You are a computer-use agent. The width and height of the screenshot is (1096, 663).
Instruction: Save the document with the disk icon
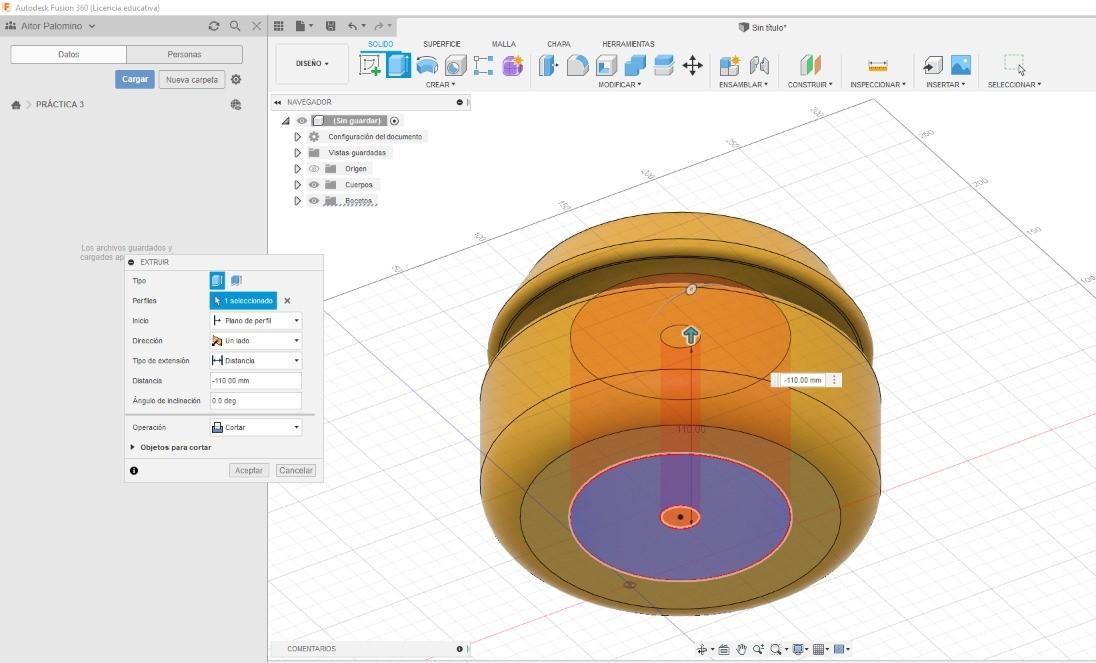(331, 26)
